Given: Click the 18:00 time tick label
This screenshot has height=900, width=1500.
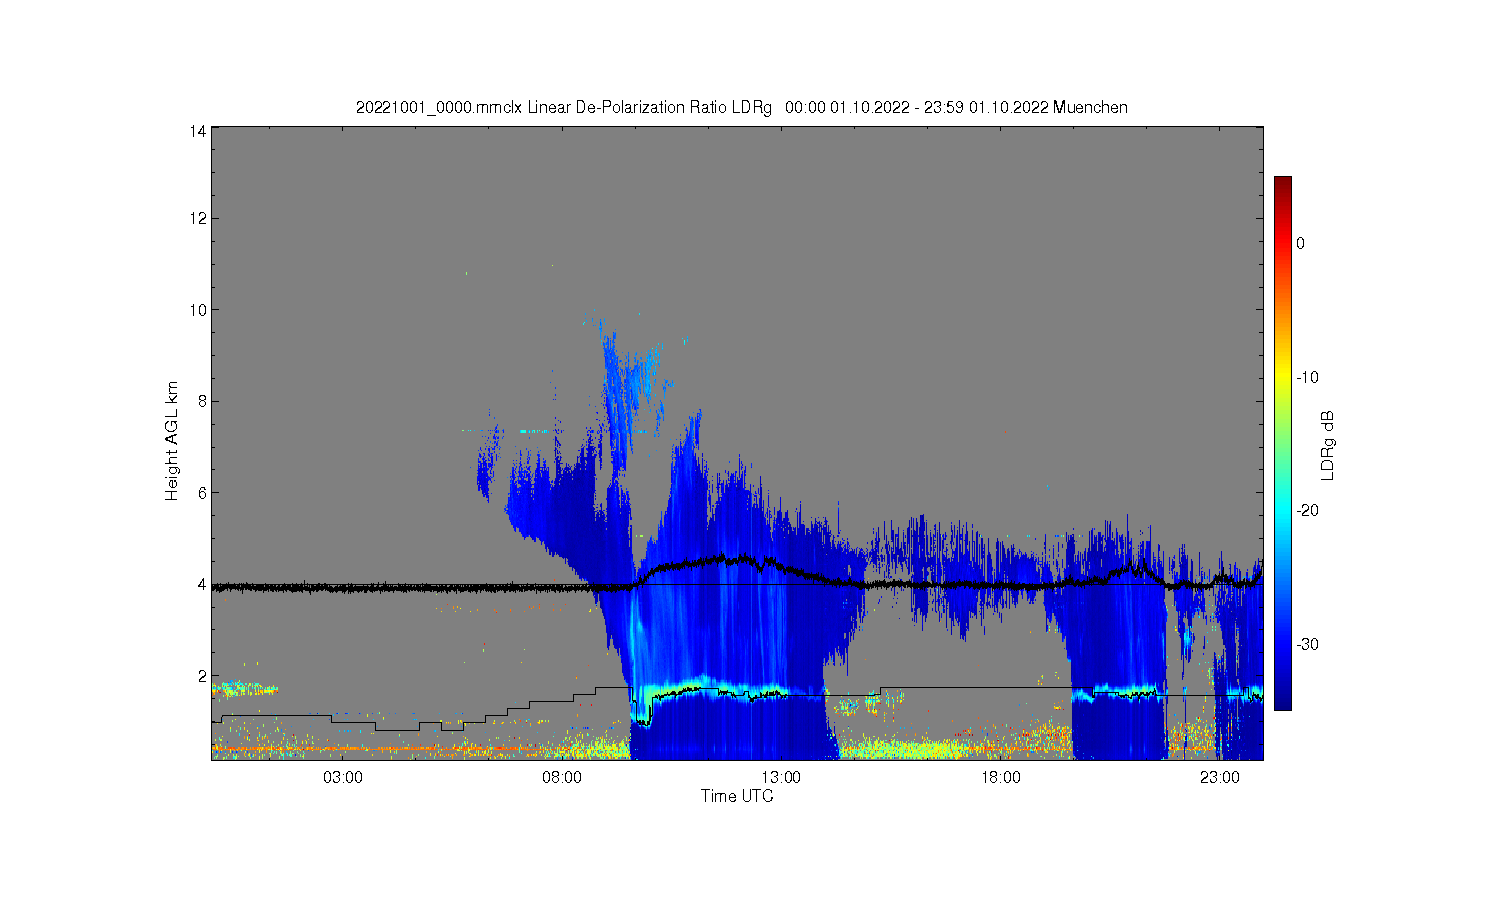Looking at the screenshot, I should click(1001, 778).
